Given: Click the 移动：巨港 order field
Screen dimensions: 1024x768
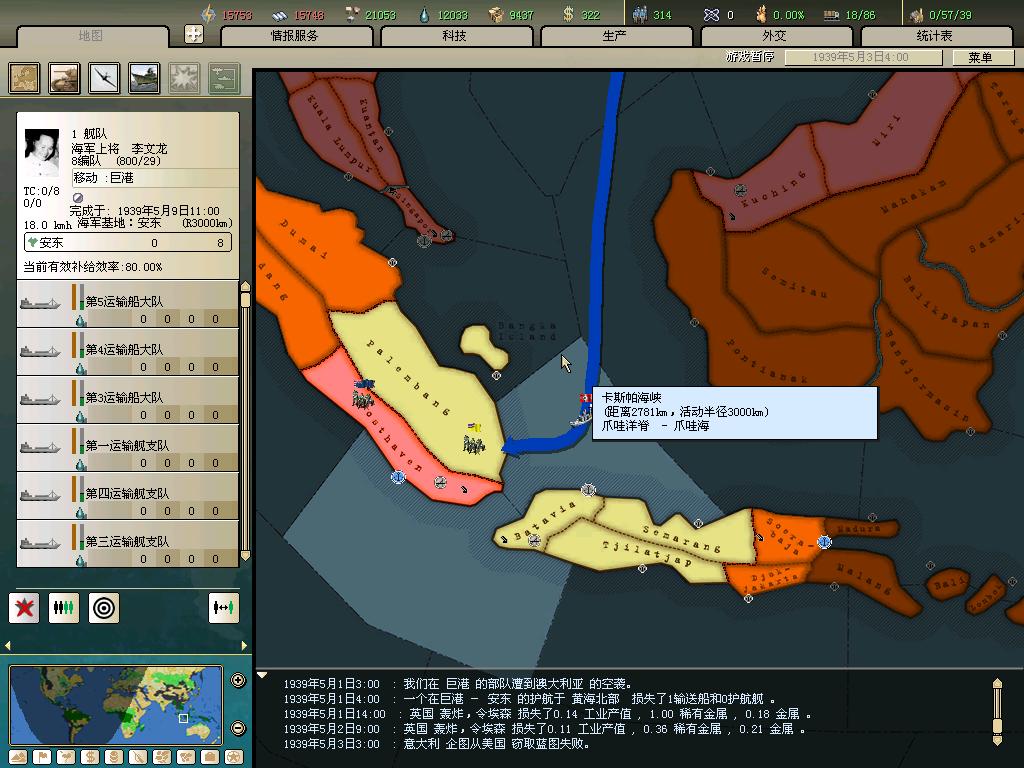Looking at the screenshot, I should [x=155, y=178].
